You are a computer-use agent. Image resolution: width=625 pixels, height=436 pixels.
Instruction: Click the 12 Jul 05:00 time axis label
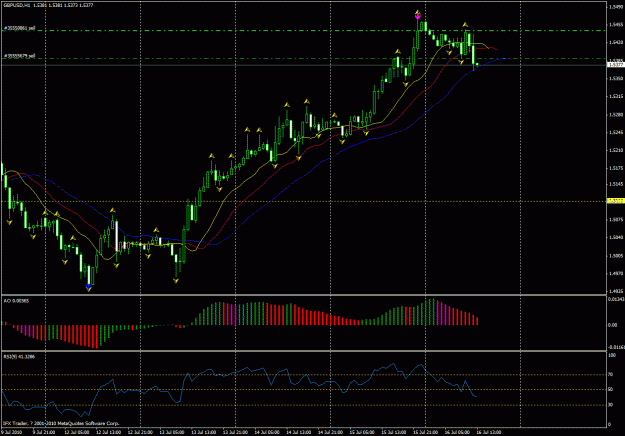coord(77,432)
